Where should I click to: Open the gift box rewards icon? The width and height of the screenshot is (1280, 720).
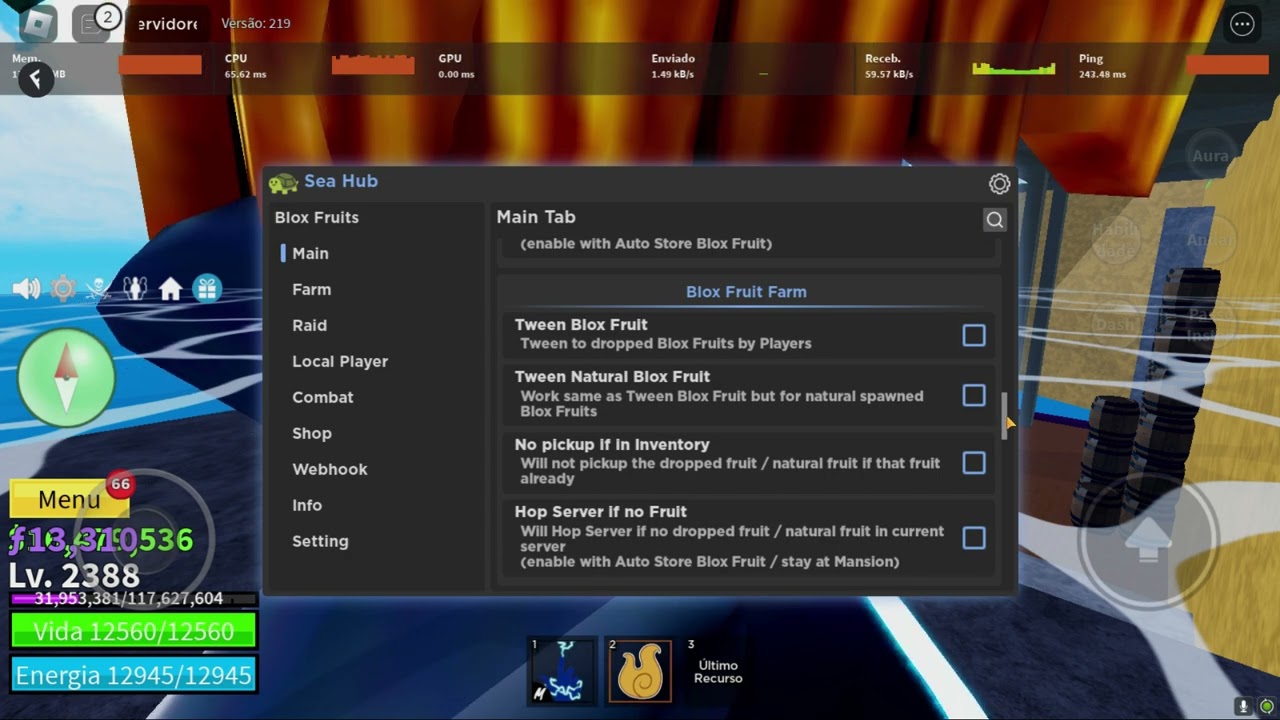point(207,289)
